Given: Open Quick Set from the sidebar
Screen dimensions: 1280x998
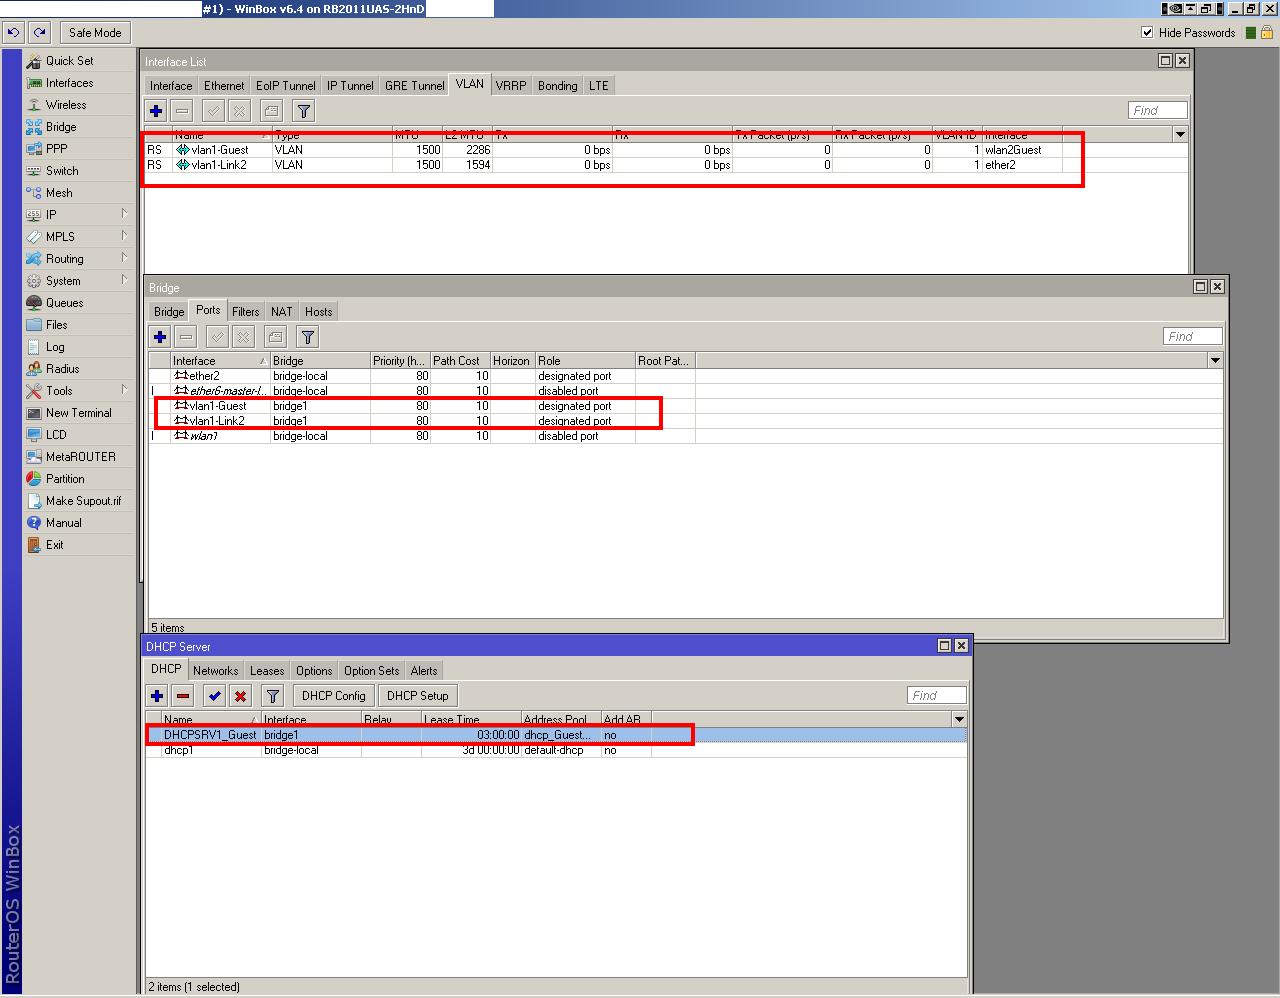Looking at the screenshot, I should 69,61.
